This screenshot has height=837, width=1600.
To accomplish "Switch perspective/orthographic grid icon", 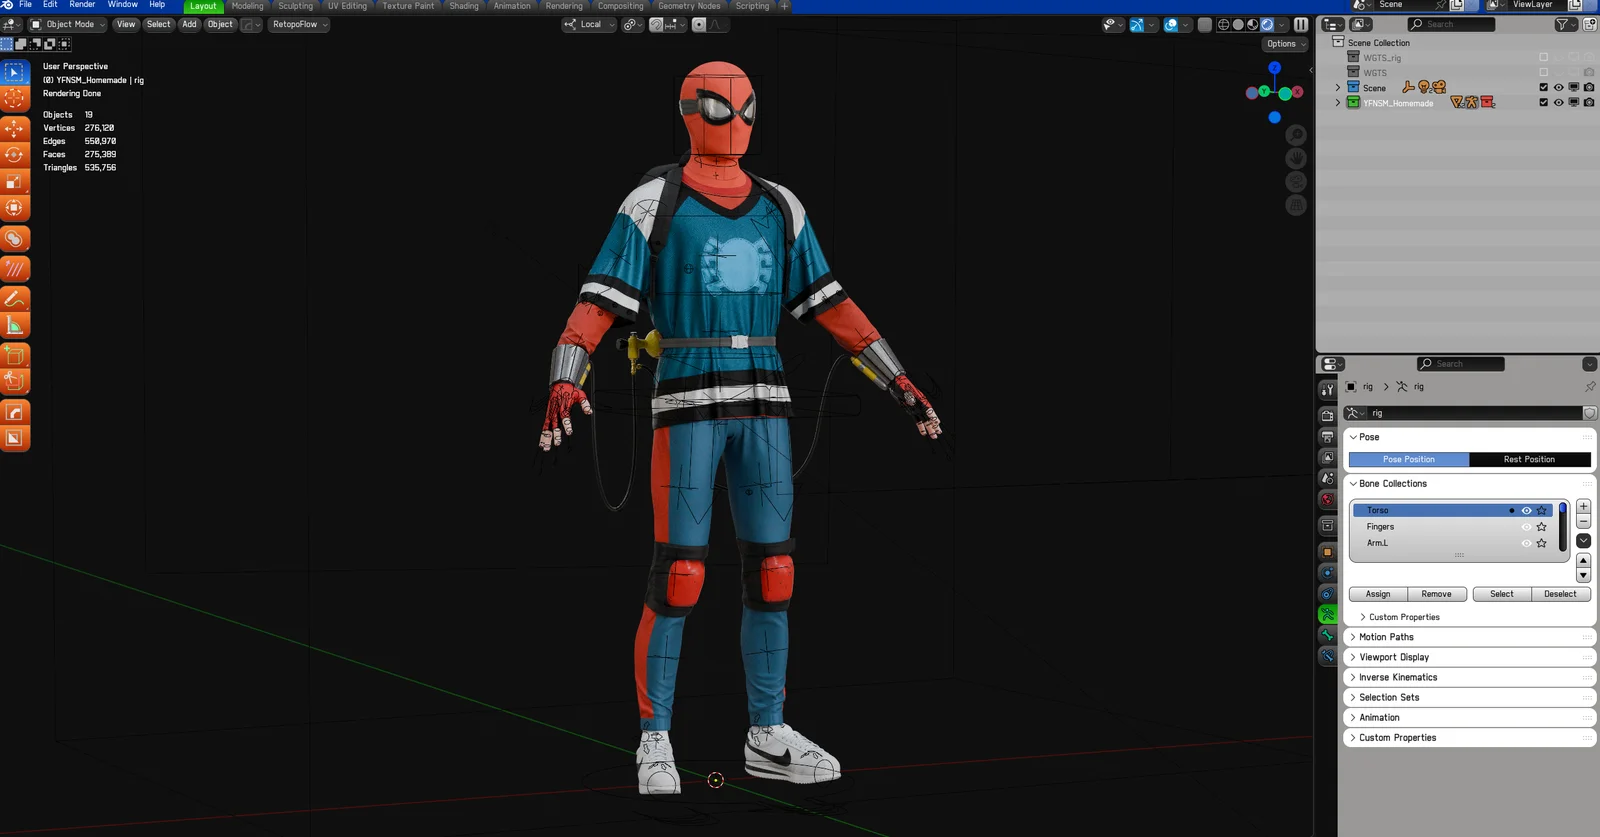I will (x=1296, y=206).
